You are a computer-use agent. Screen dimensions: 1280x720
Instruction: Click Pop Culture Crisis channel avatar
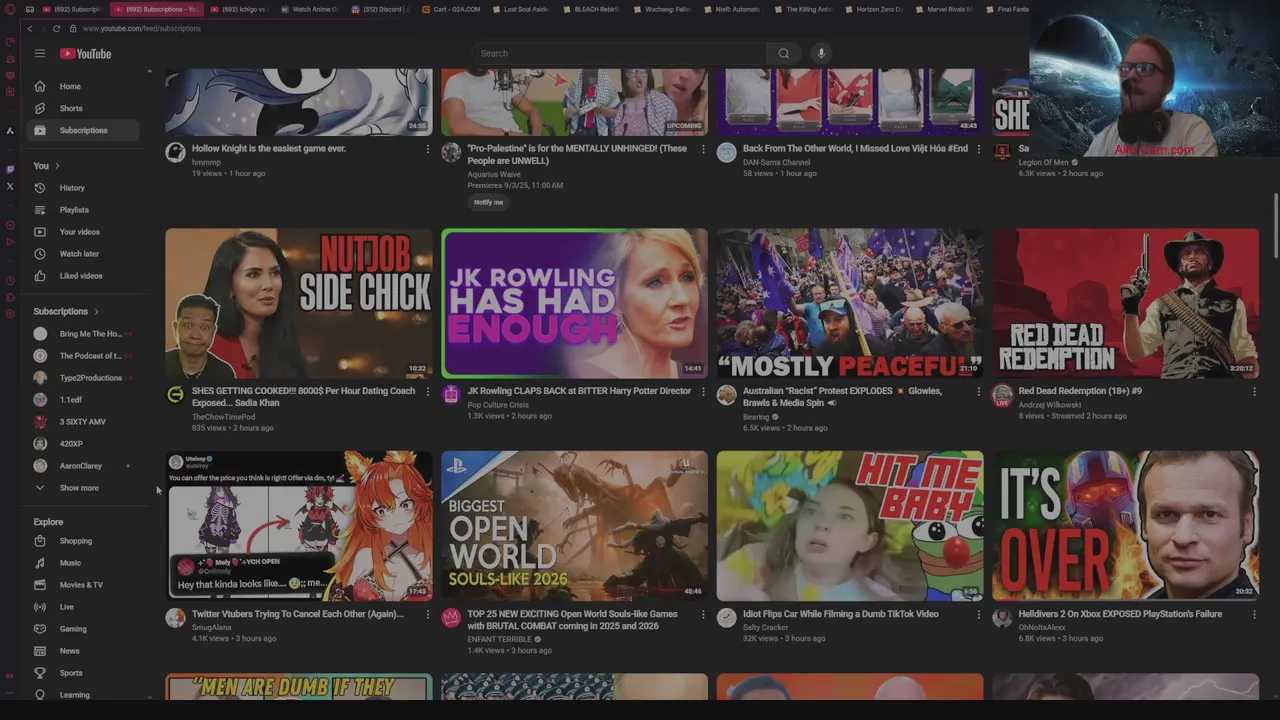click(451, 395)
